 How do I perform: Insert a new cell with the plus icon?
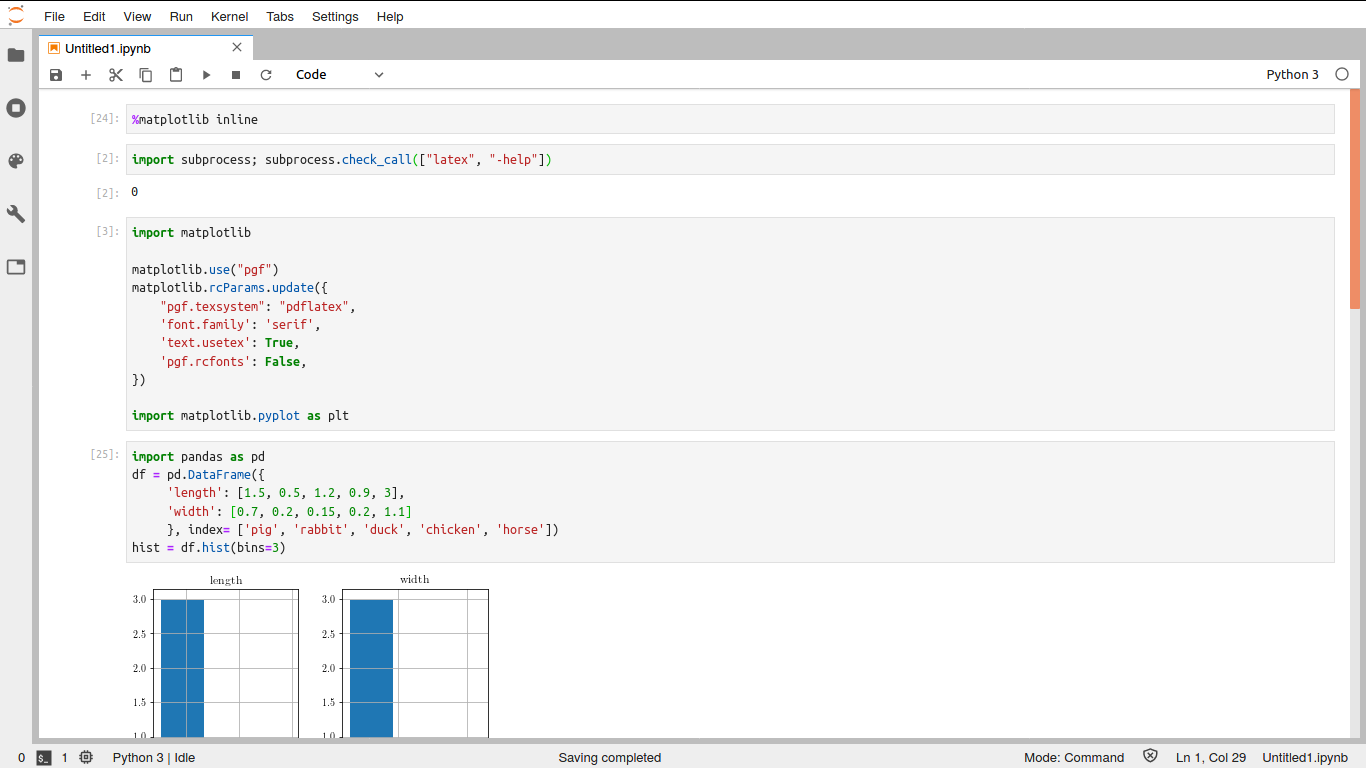(86, 75)
